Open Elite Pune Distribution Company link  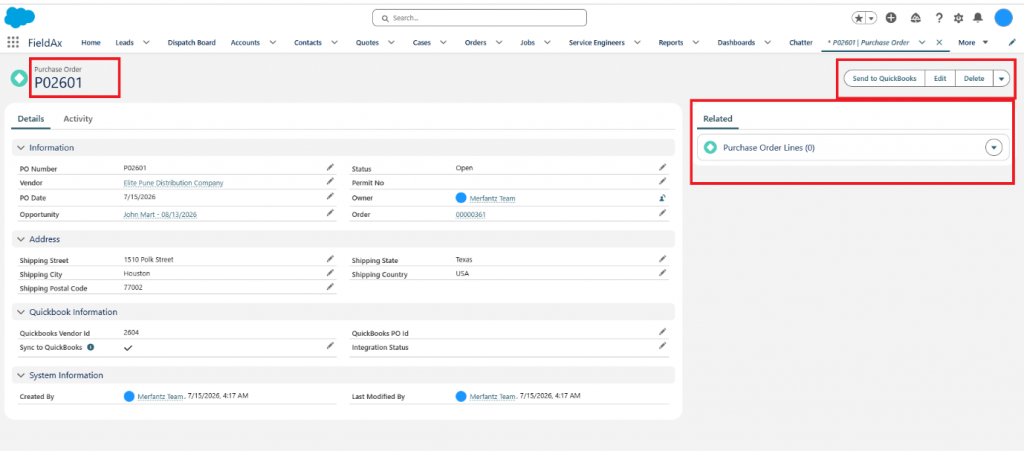(x=173, y=183)
